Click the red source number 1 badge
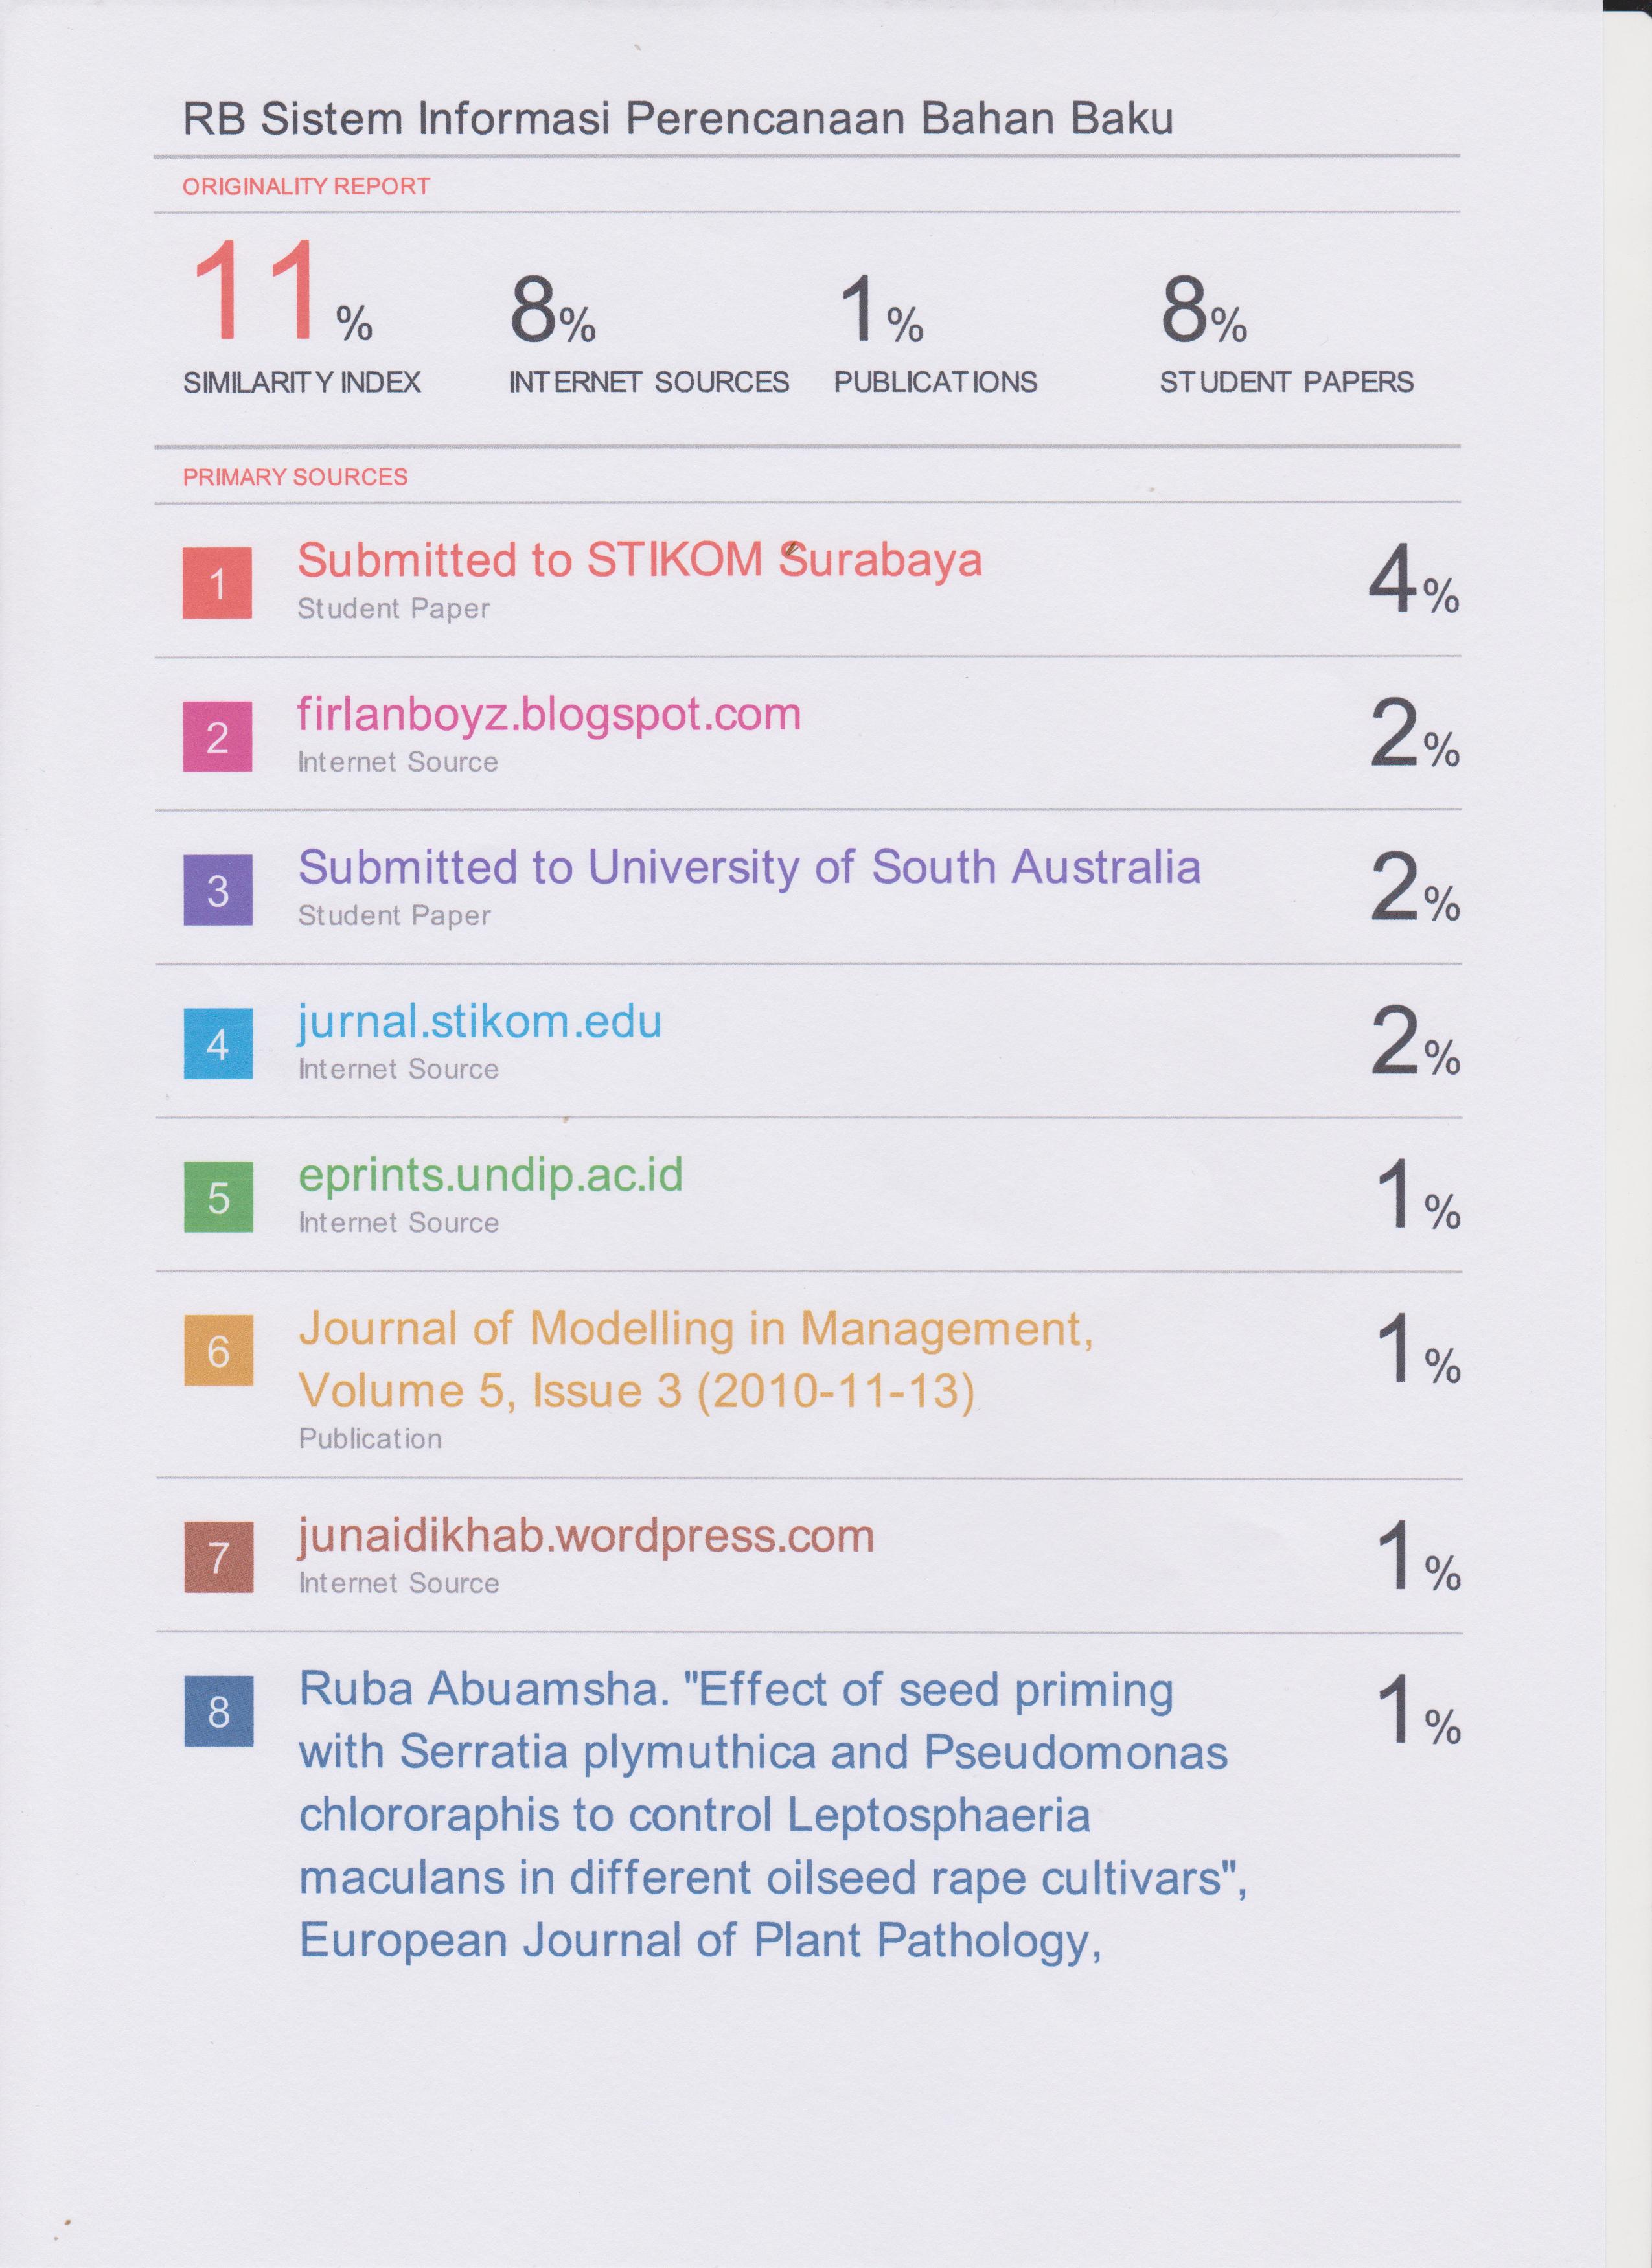Image resolution: width=1652 pixels, height=2268 pixels. (217, 583)
